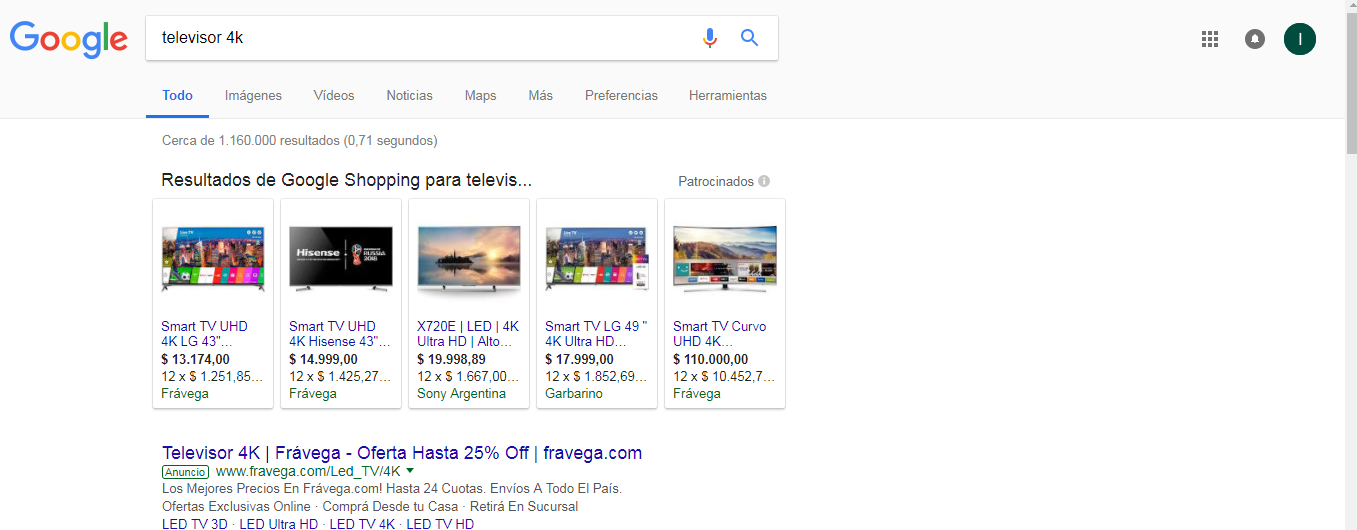Viewport: 1357px width, 530px height.
Task: Open Google notifications bell
Action: (1254, 39)
